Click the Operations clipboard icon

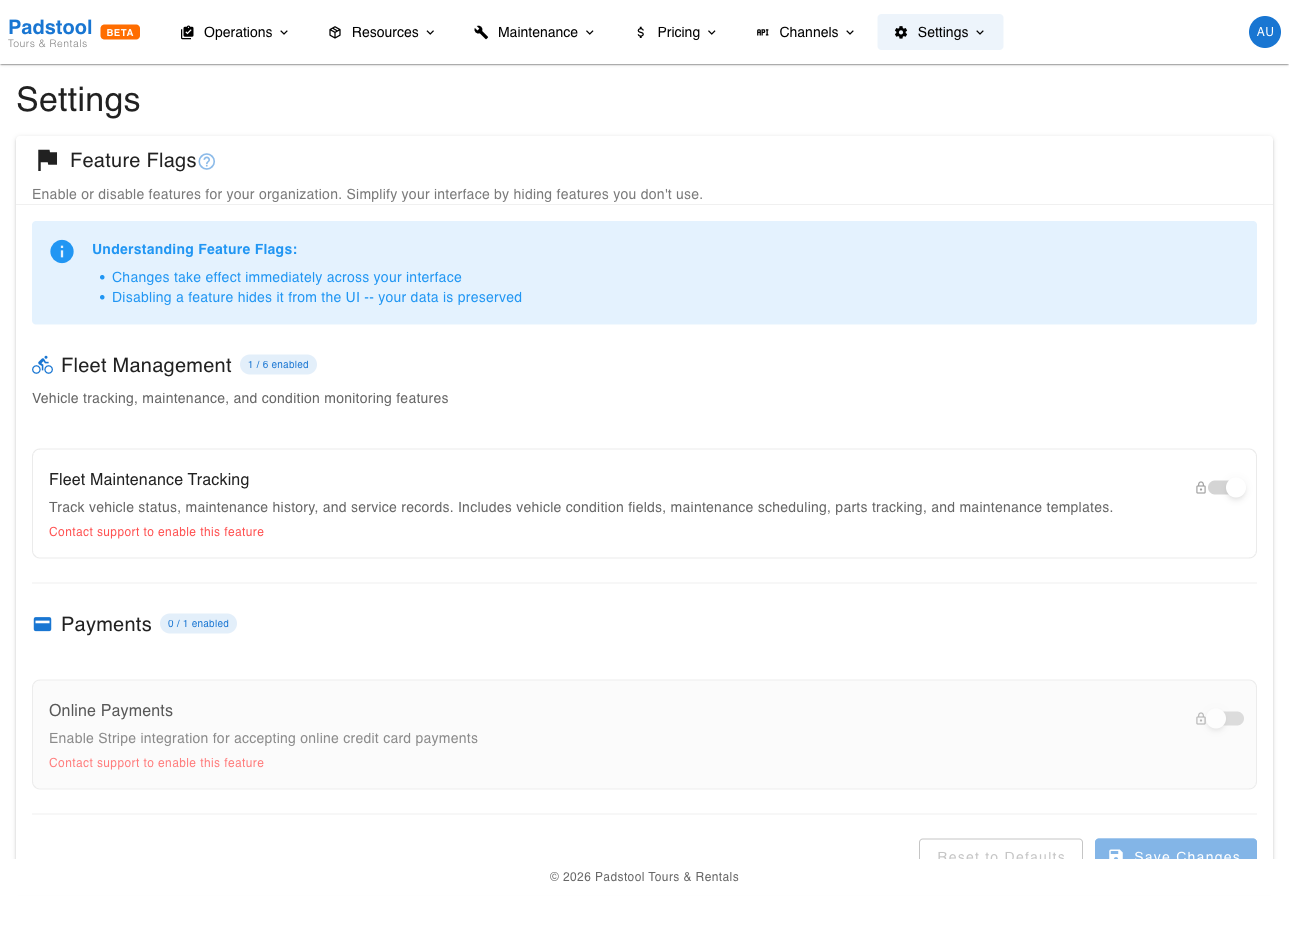187,32
